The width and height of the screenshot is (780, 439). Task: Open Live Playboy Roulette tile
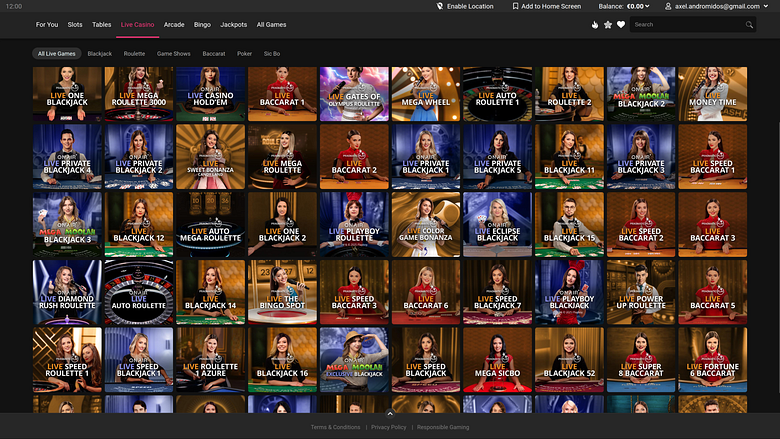pyautogui.click(x=354, y=225)
